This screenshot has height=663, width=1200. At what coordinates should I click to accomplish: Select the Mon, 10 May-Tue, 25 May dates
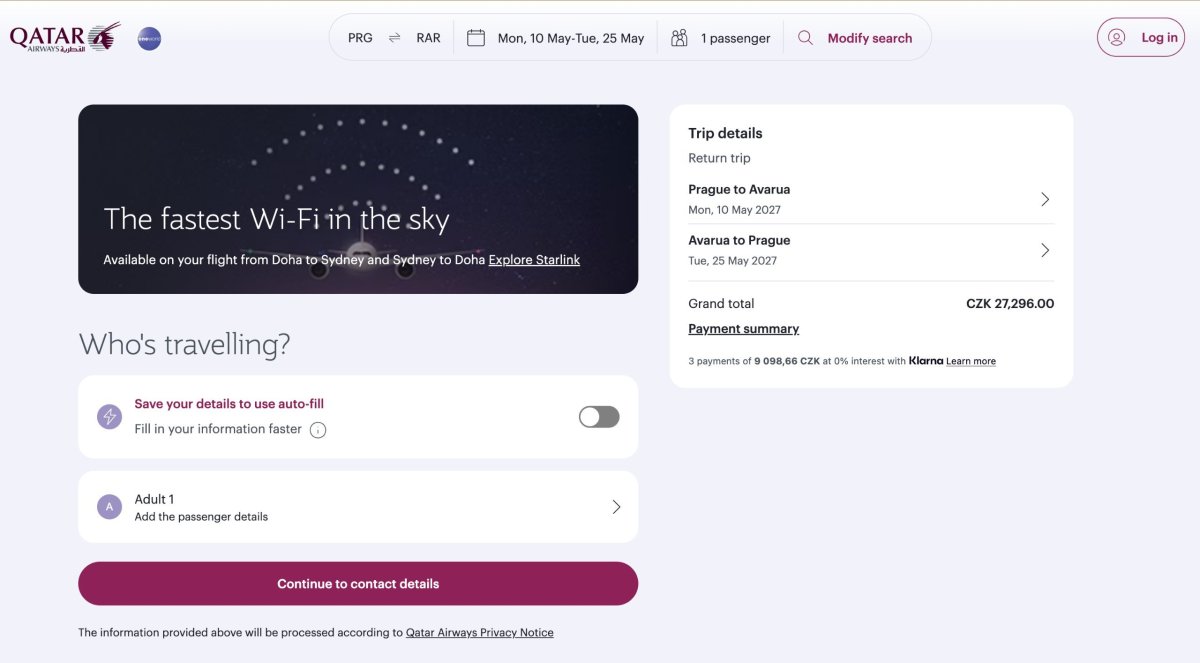pyautogui.click(x=571, y=38)
